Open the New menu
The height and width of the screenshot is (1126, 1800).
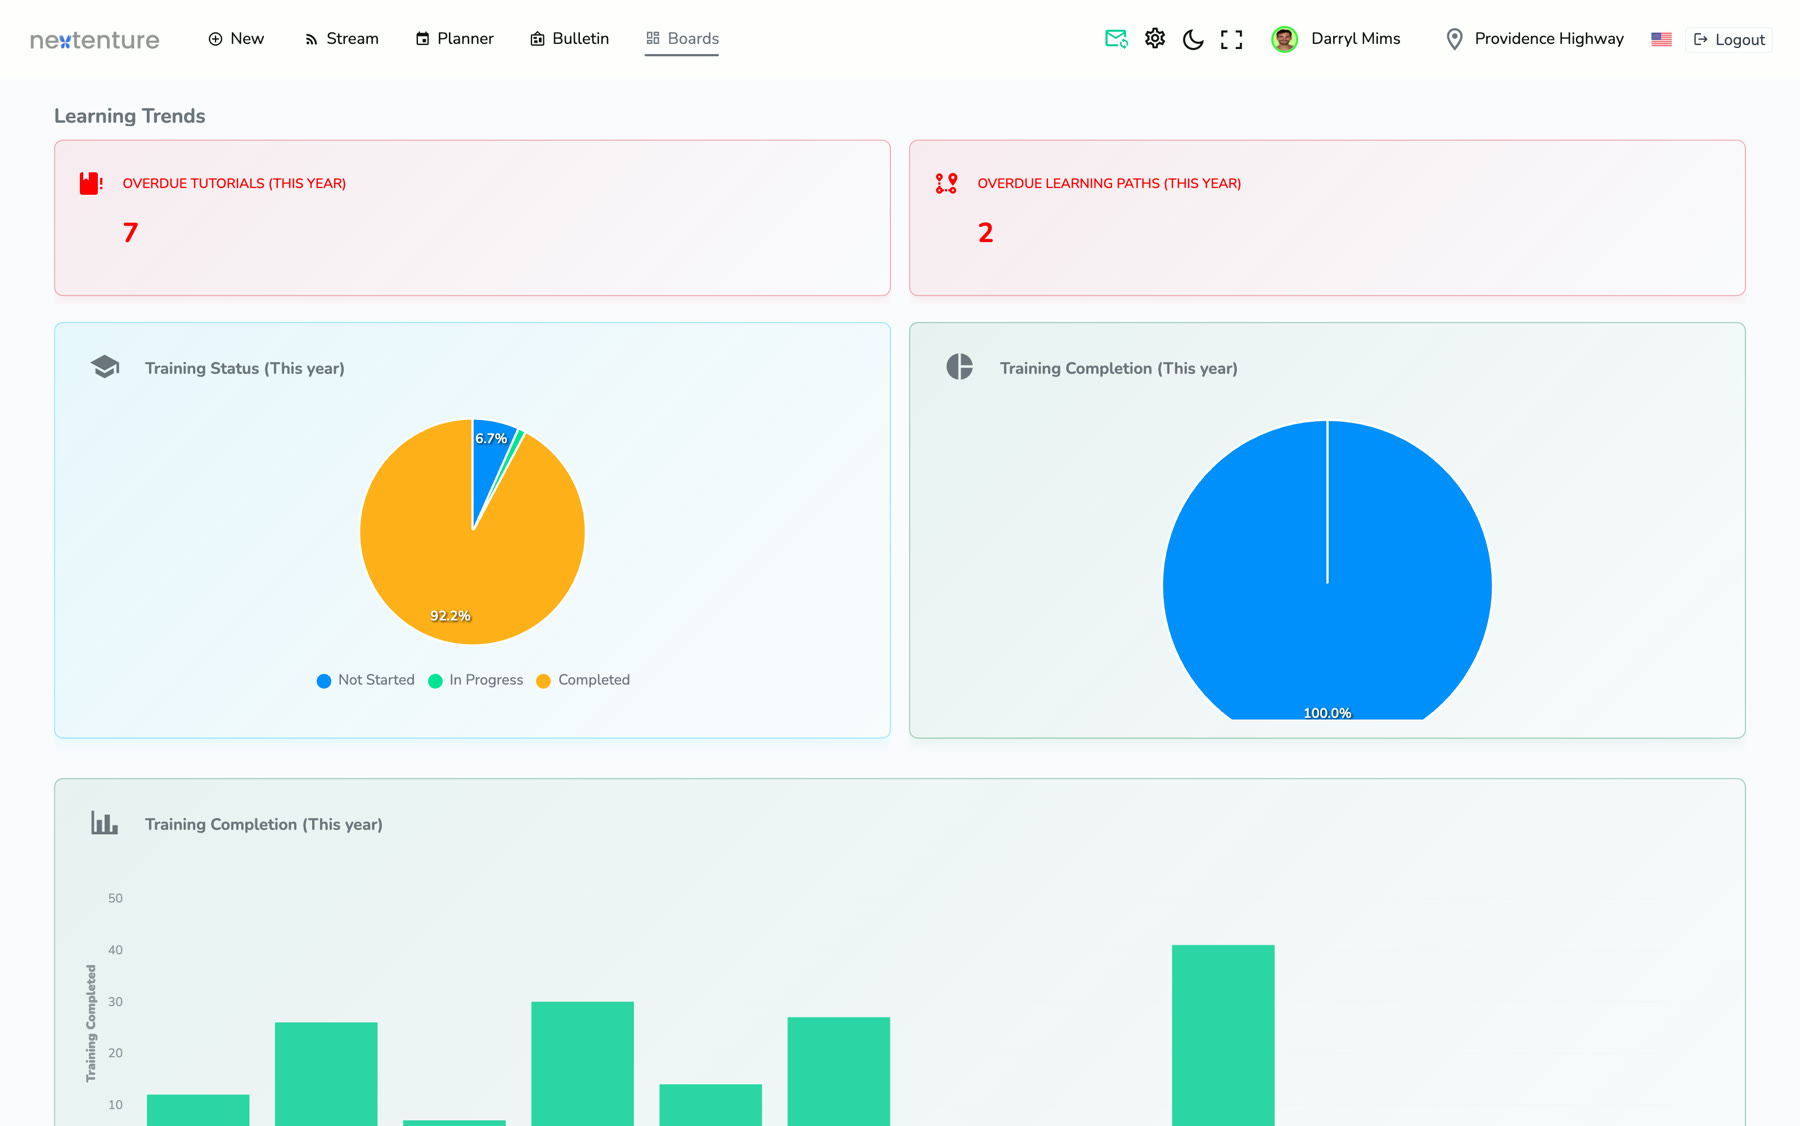236,39
